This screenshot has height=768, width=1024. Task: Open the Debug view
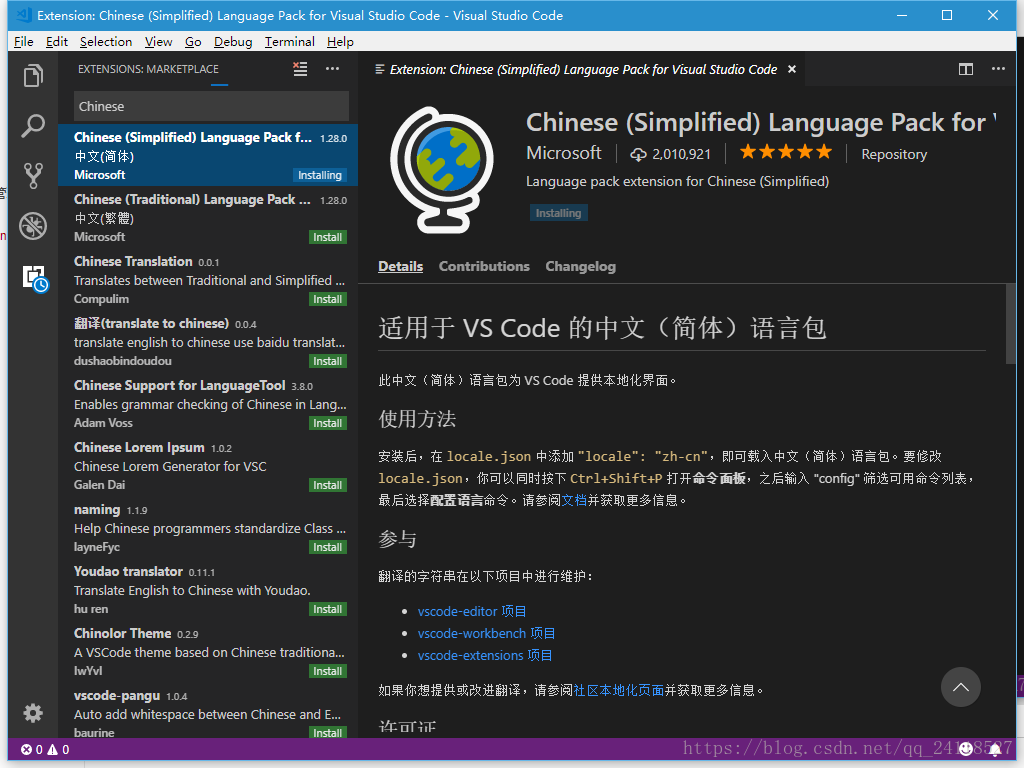click(x=33, y=226)
